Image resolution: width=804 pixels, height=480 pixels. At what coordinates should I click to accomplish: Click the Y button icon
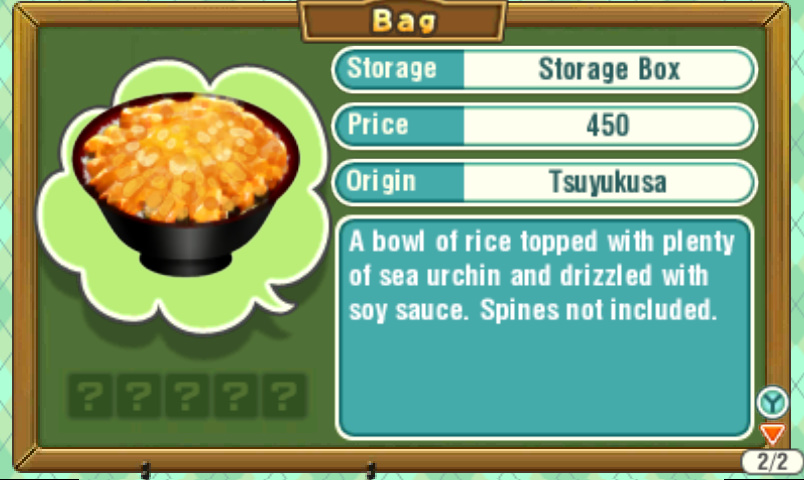(773, 403)
